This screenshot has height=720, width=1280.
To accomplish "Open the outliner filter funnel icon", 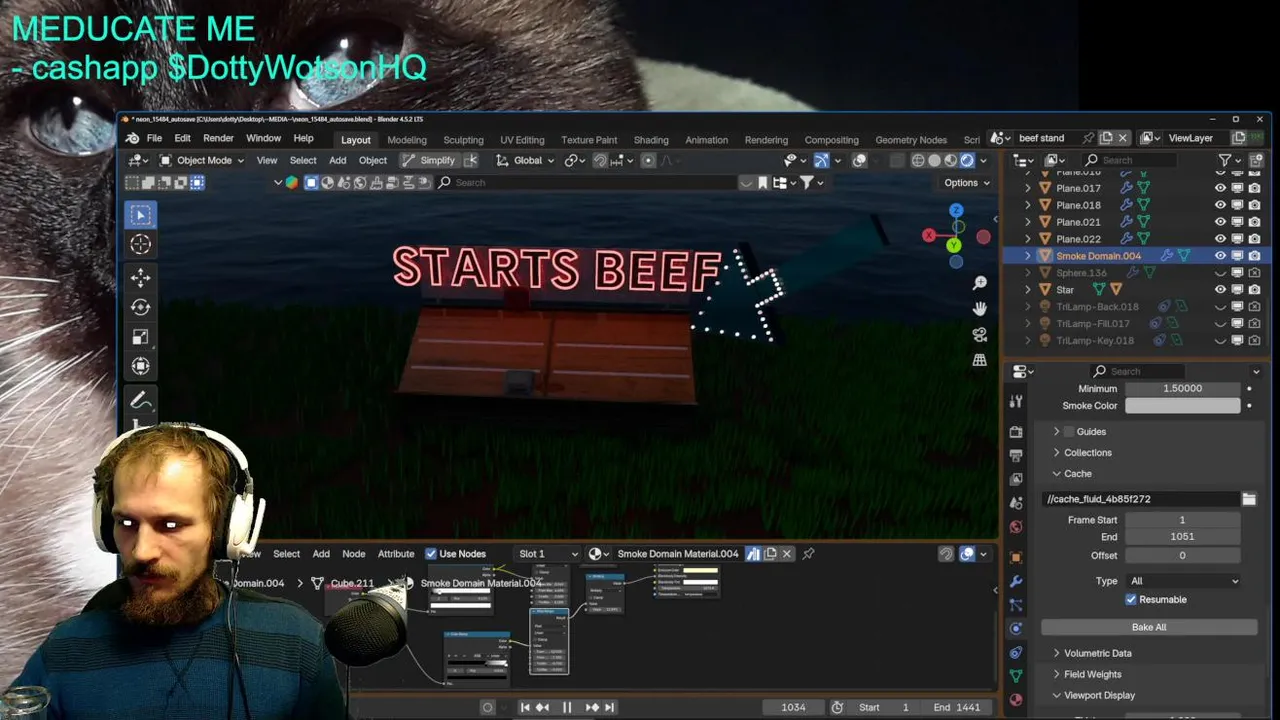I will (x=1225, y=160).
